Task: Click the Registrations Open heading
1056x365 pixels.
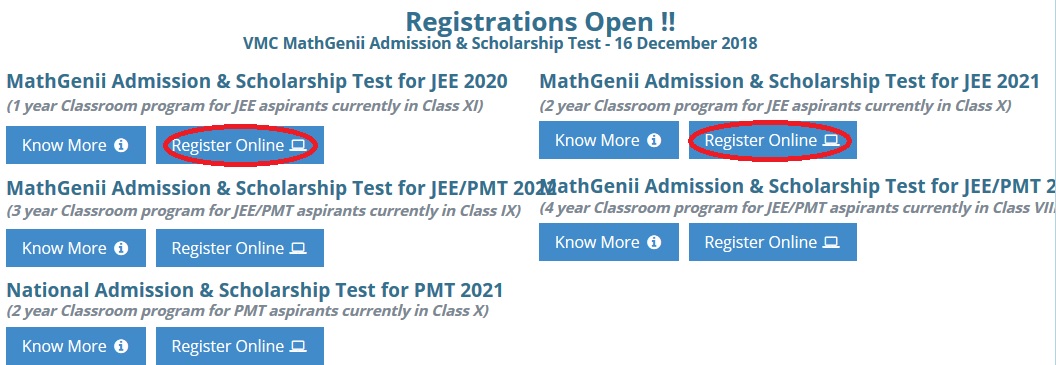Action: (540, 22)
